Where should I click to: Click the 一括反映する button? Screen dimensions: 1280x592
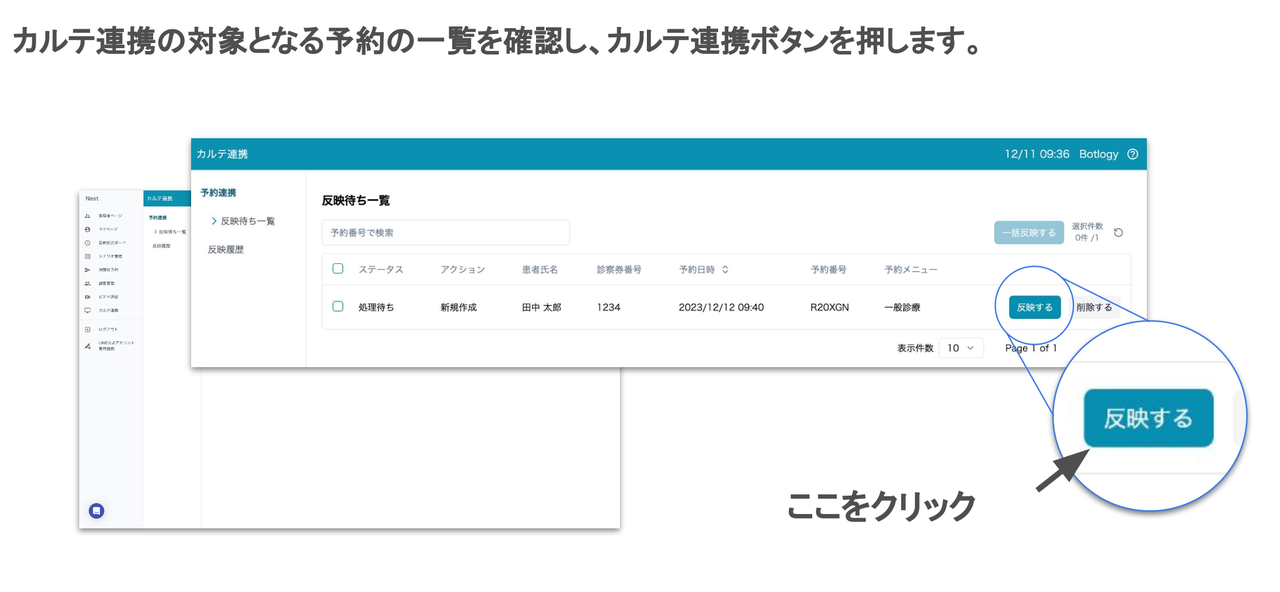coord(1029,233)
